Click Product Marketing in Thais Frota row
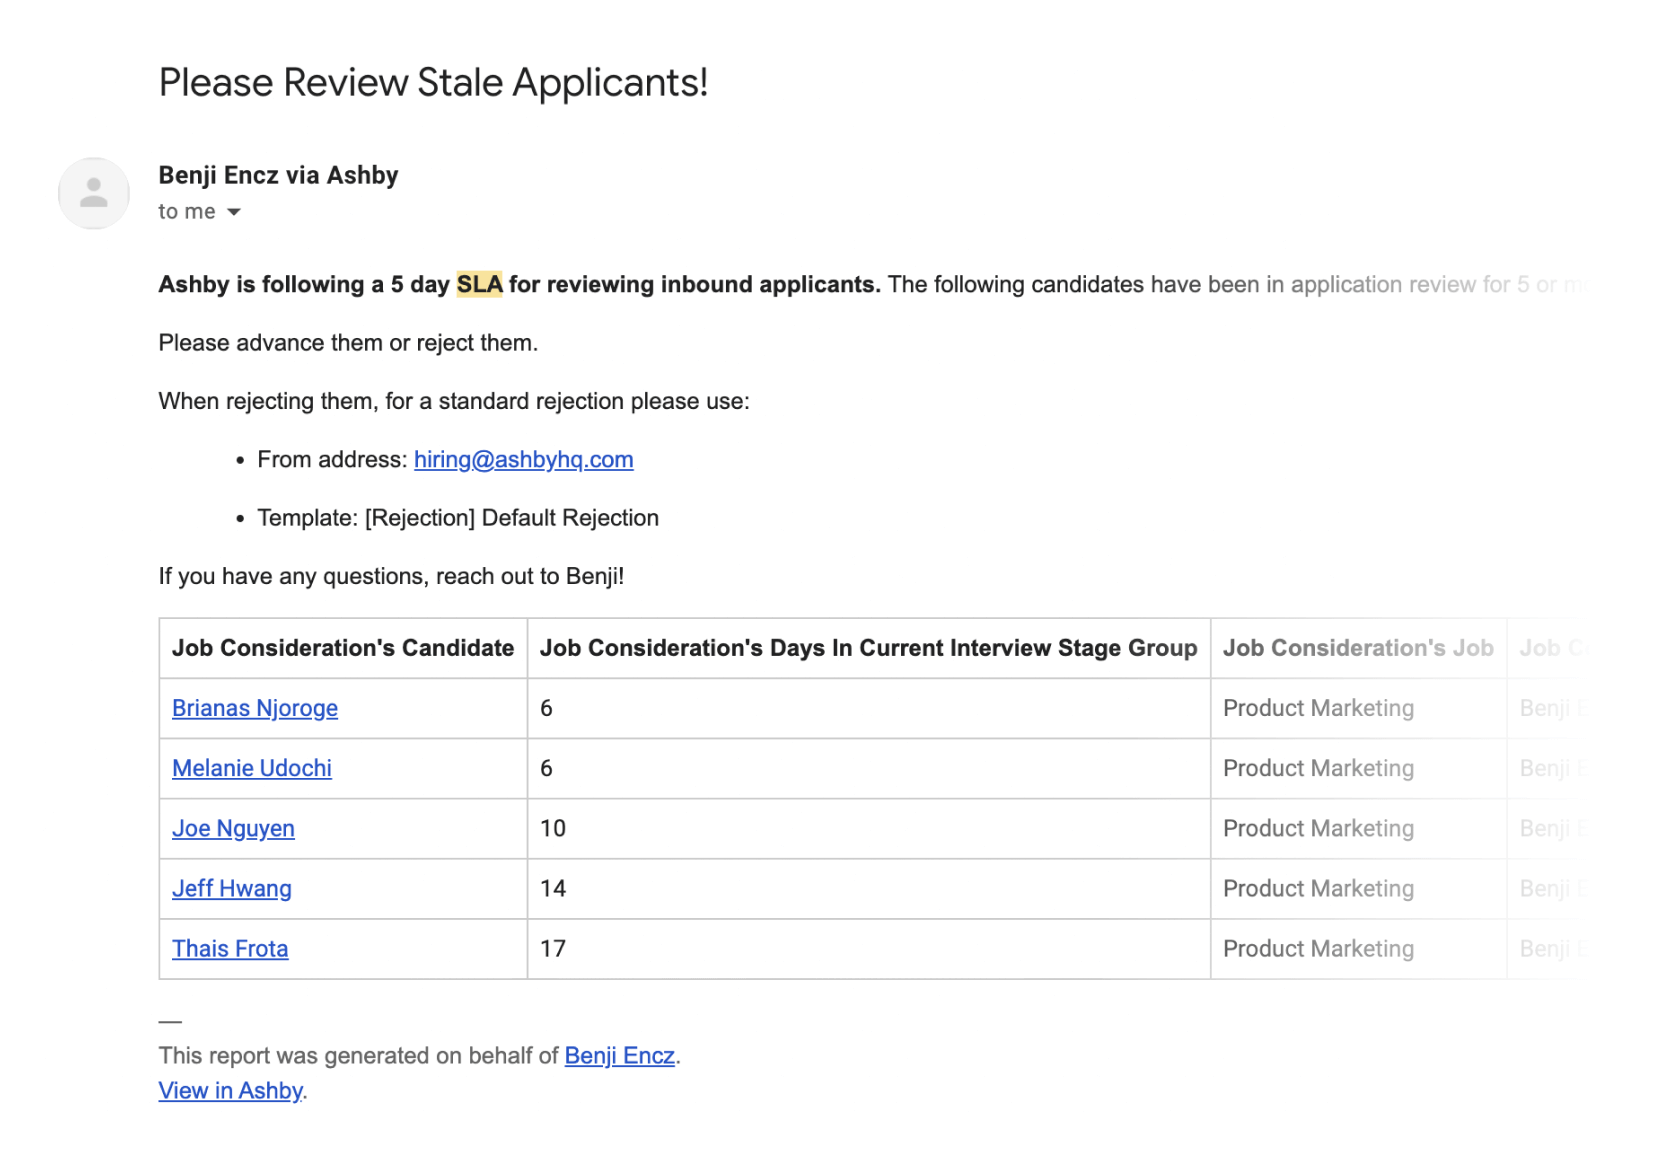Image resolution: width=1680 pixels, height=1163 pixels. pos(1318,948)
